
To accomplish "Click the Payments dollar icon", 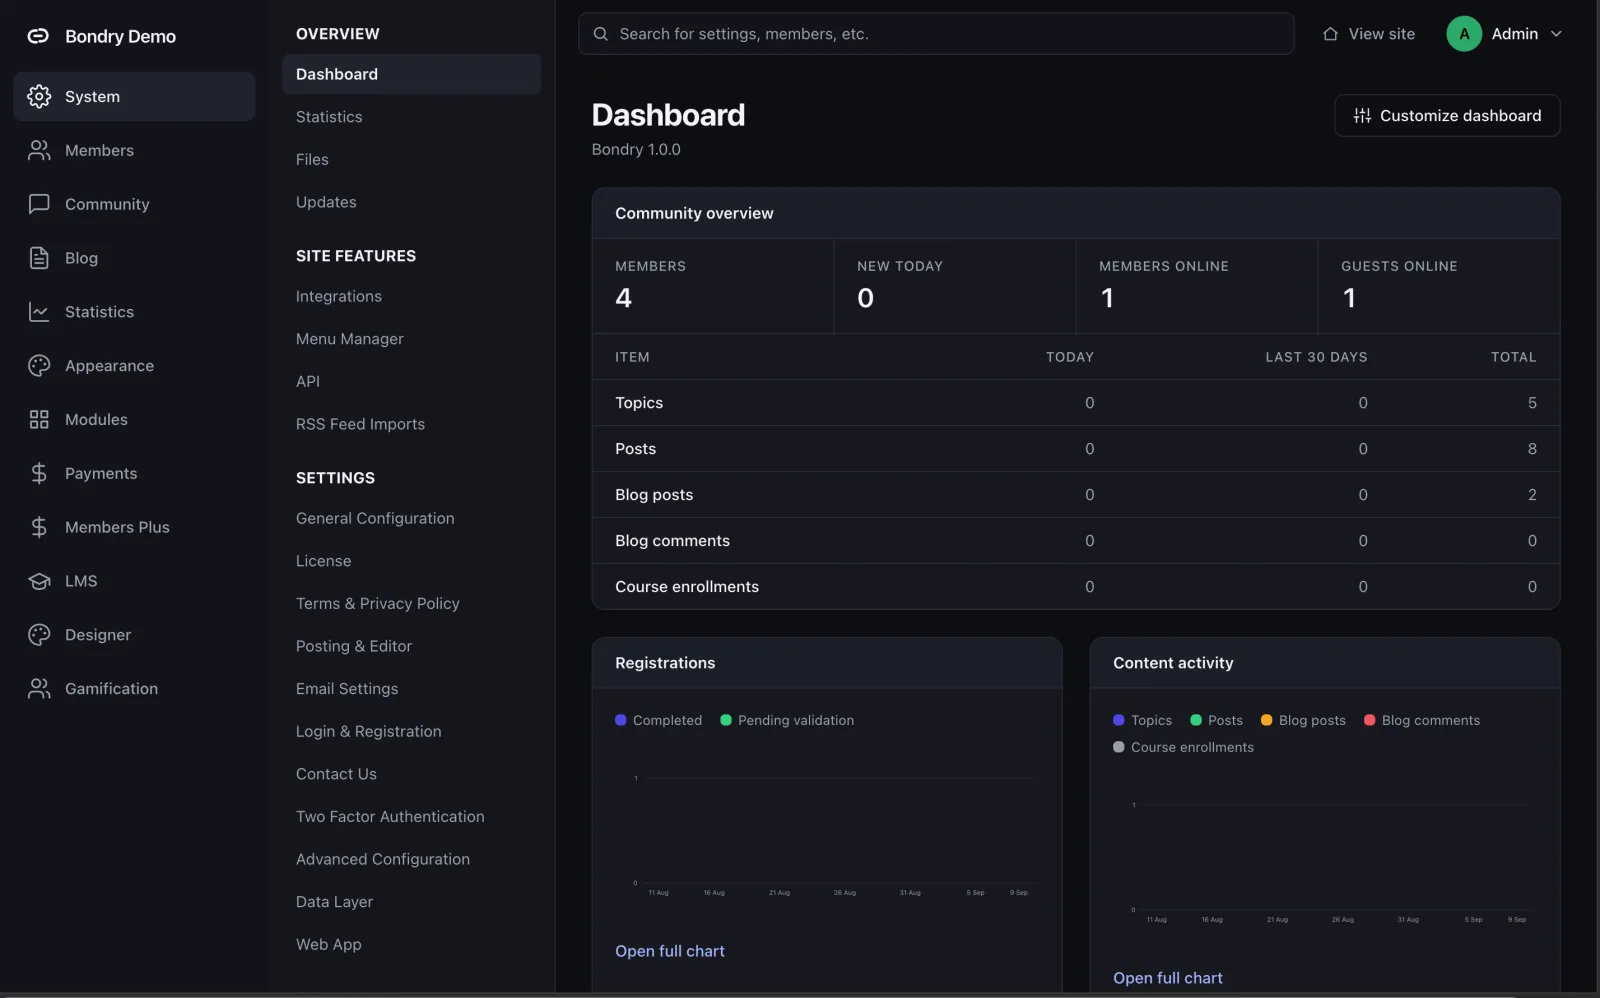I will [x=39, y=473].
